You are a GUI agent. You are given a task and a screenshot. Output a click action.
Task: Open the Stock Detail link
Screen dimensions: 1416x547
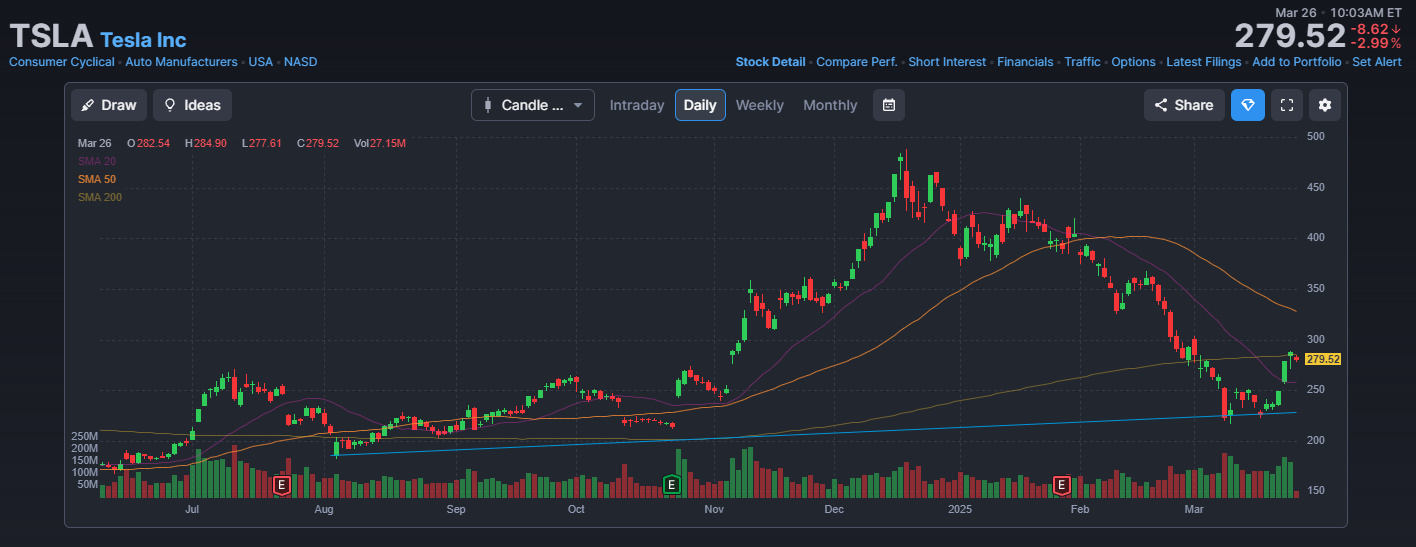770,62
